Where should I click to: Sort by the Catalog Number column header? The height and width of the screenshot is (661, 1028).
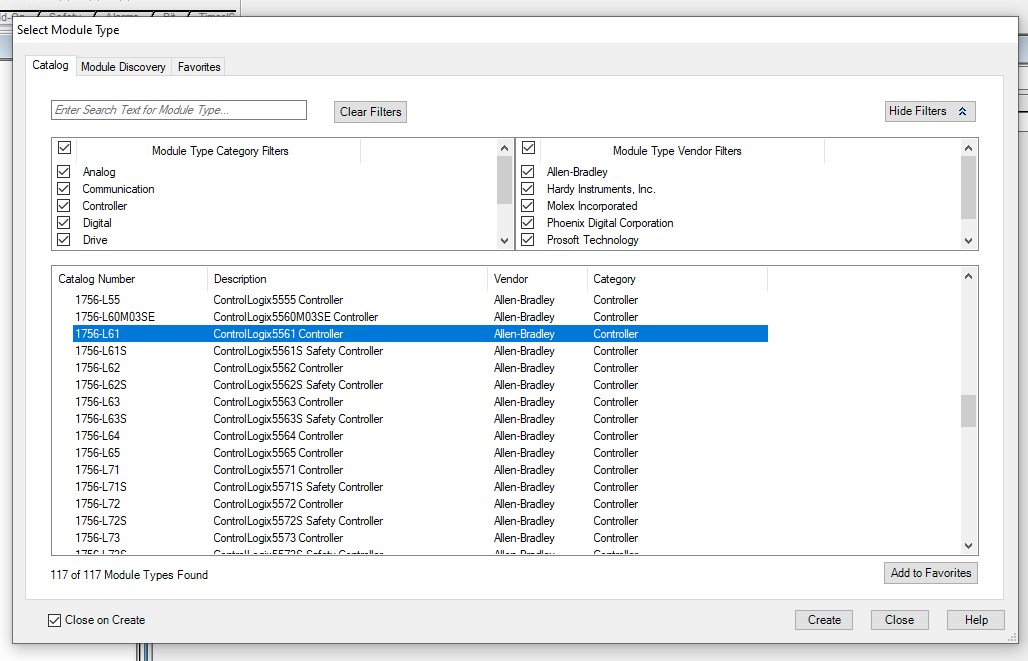[x=129, y=279]
